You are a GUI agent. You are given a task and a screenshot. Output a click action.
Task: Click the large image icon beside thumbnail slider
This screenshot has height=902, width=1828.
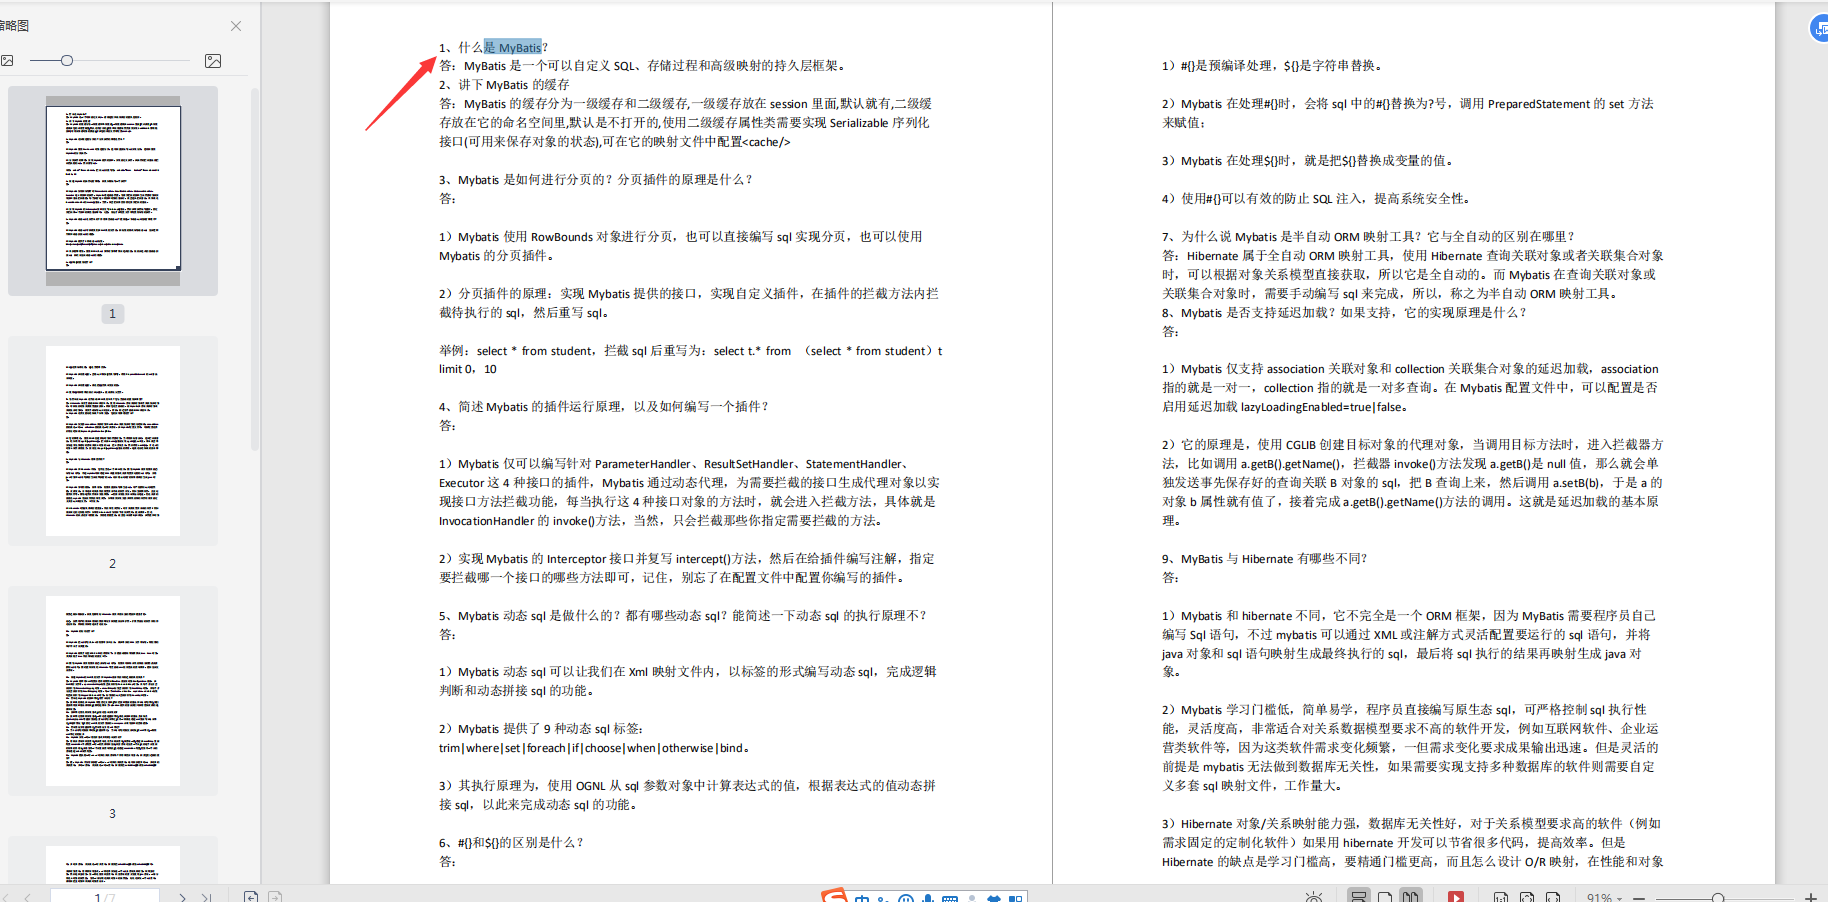[213, 61]
